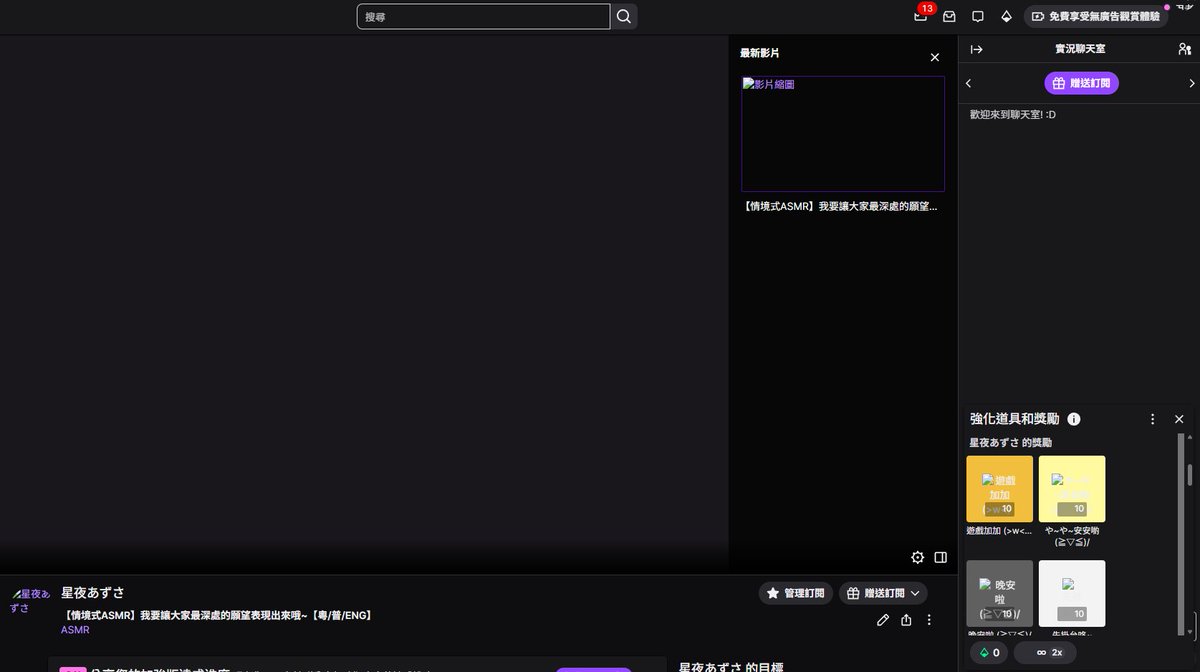The width and height of the screenshot is (1200, 672).
Task: Open the rewards panel three-dot menu
Action: click(1152, 419)
